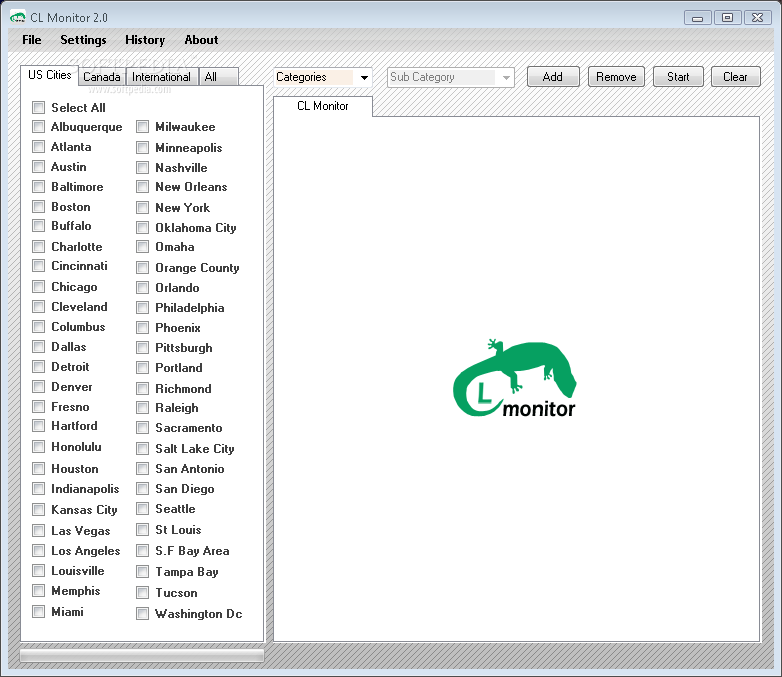Open the History menu
Screen dimensions: 782x677
pyautogui.click(x=145, y=40)
